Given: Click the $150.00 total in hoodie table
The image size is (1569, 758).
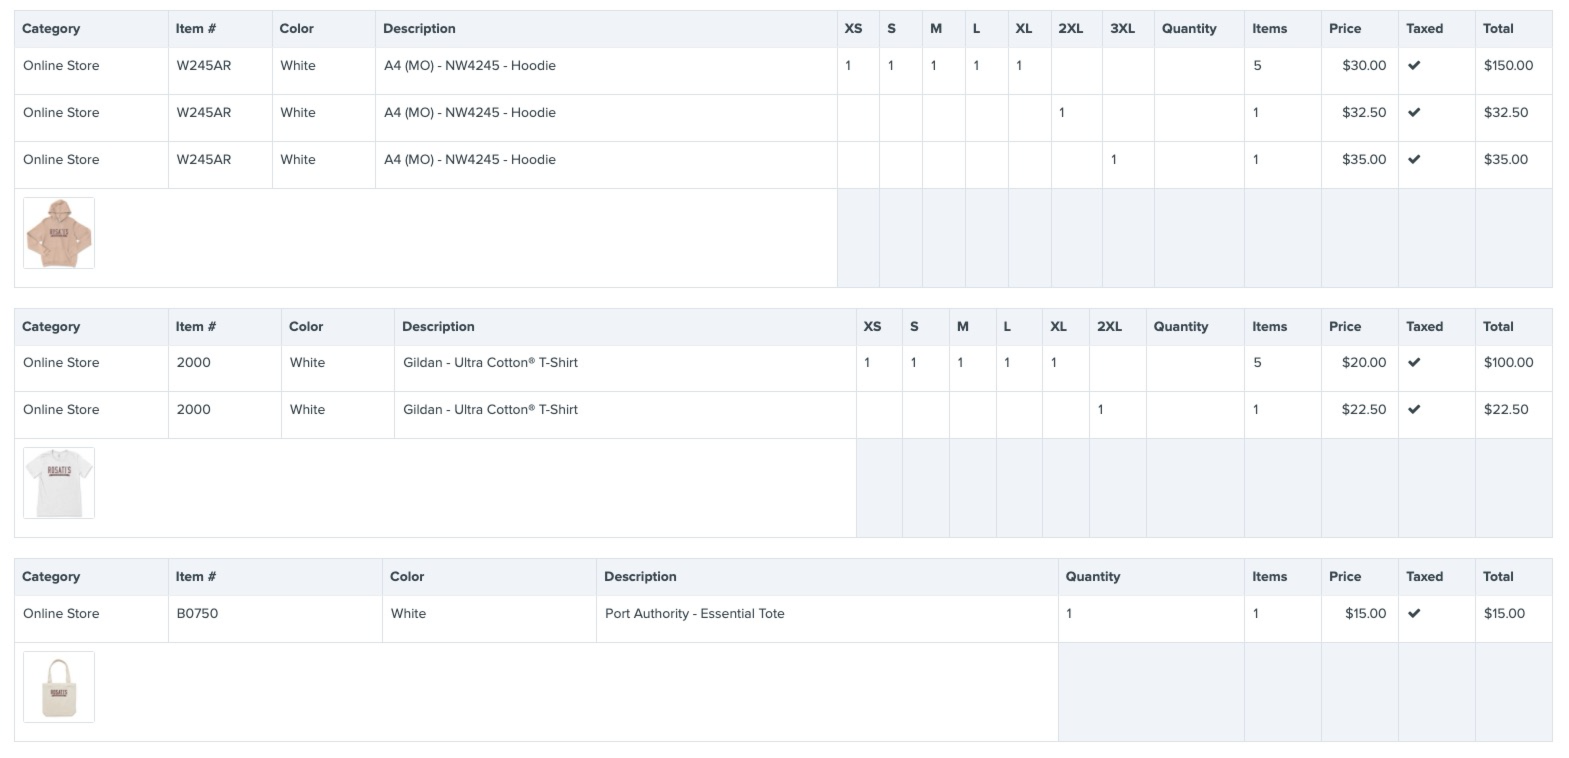Looking at the screenshot, I should click(1508, 66).
